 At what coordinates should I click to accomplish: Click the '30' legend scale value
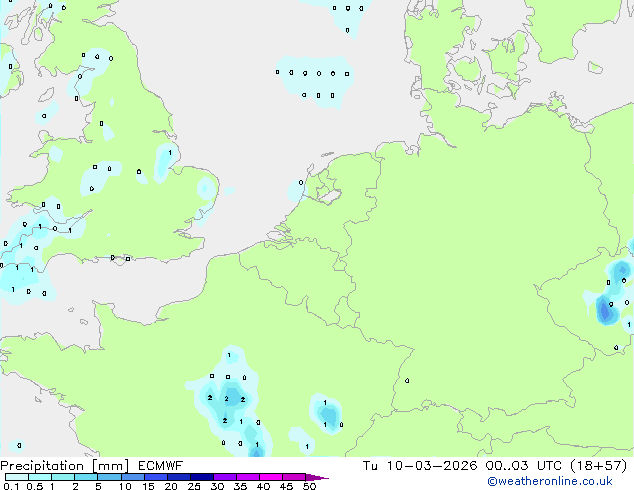pos(217,486)
